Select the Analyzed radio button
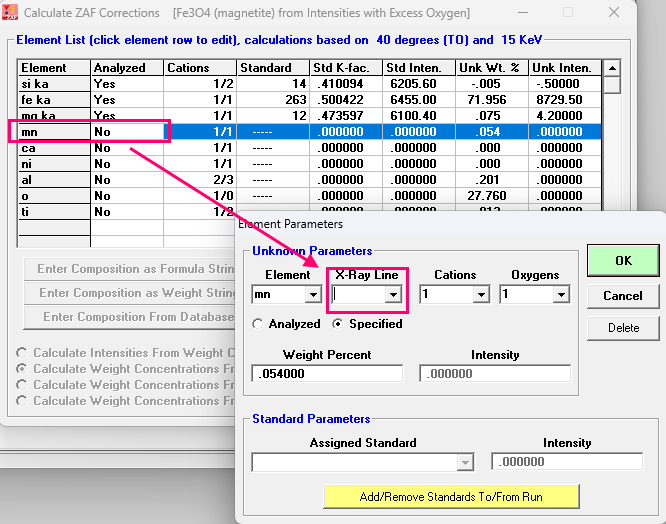Image resolution: width=666 pixels, height=524 pixels. (259, 324)
